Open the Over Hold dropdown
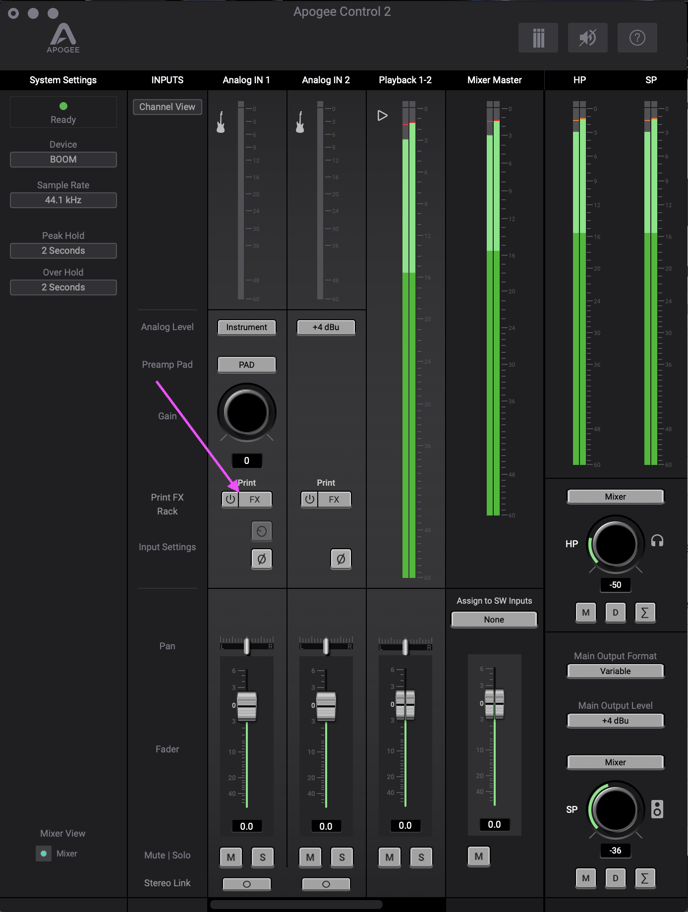Screen dimensions: 688x912 tap(63, 287)
